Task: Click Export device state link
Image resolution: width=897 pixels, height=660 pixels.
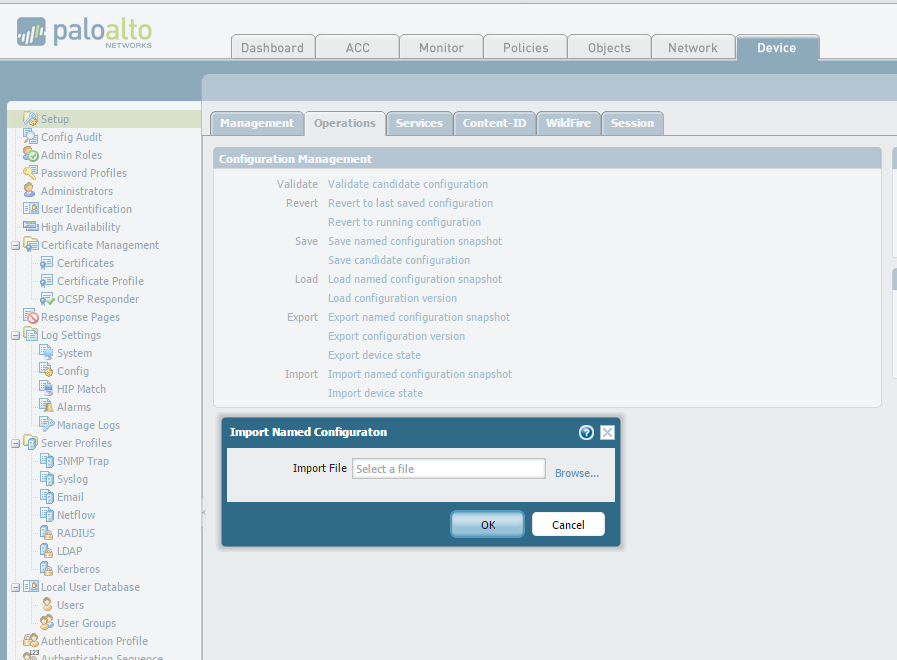Action: (x=374, y=355)
